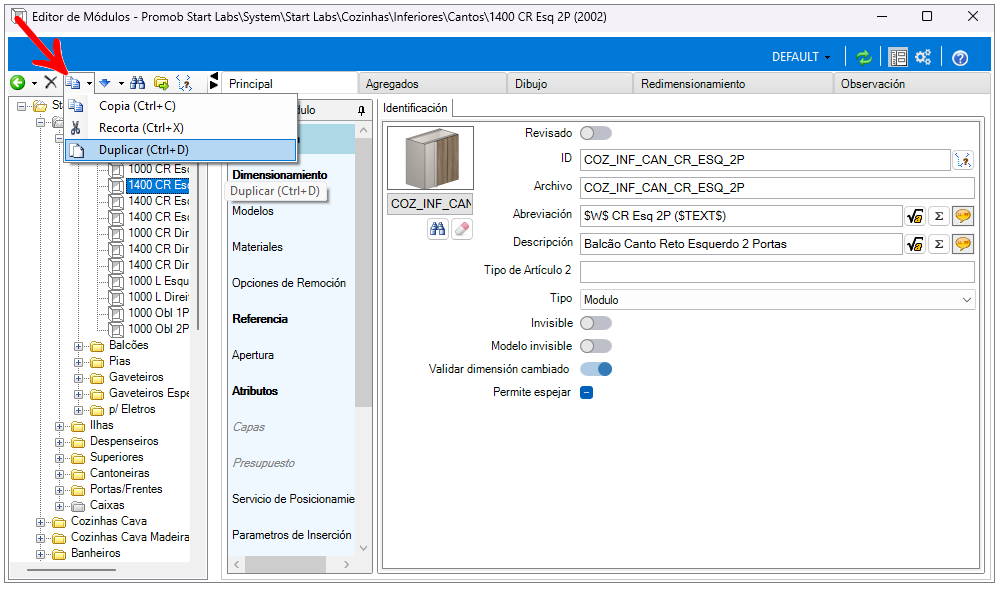
Task: Open the help question mark icon
Action: coord(960,57)
